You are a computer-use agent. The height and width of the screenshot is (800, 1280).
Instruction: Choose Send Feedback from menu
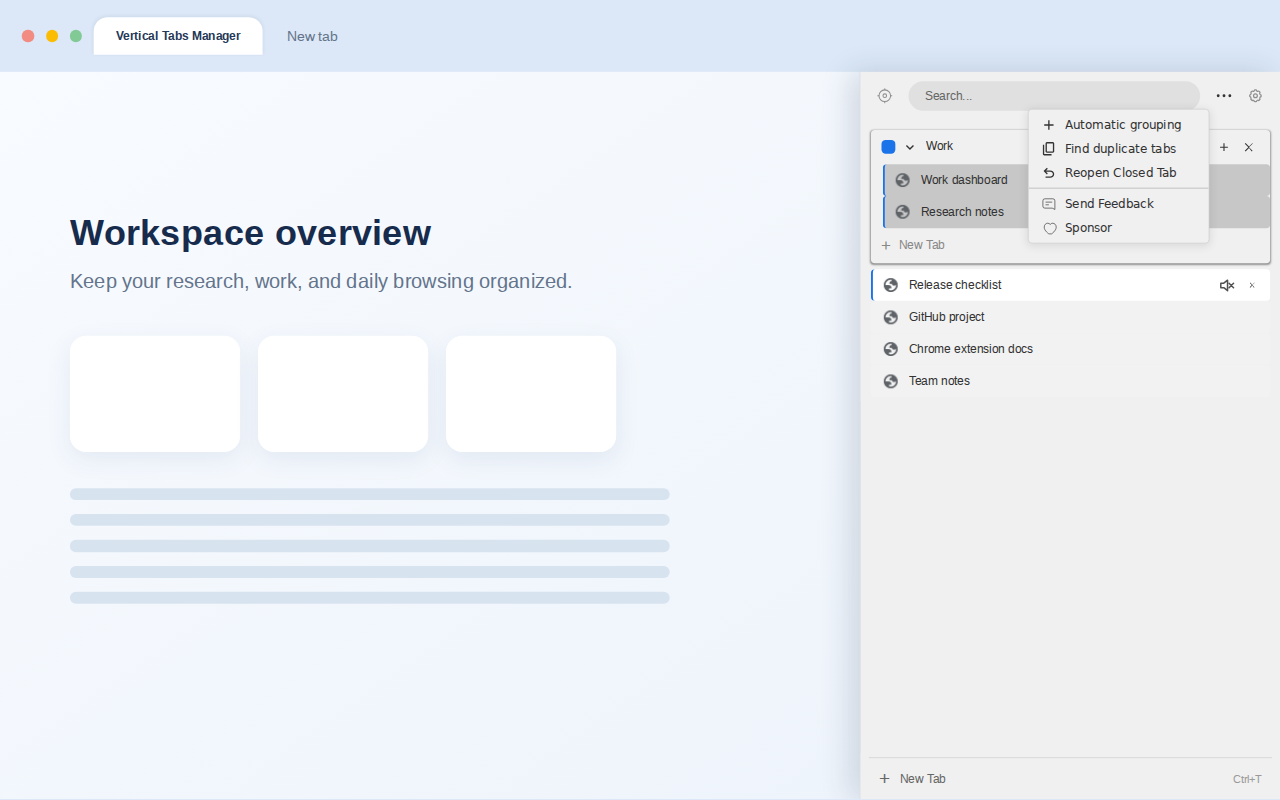coord(1118,204)
